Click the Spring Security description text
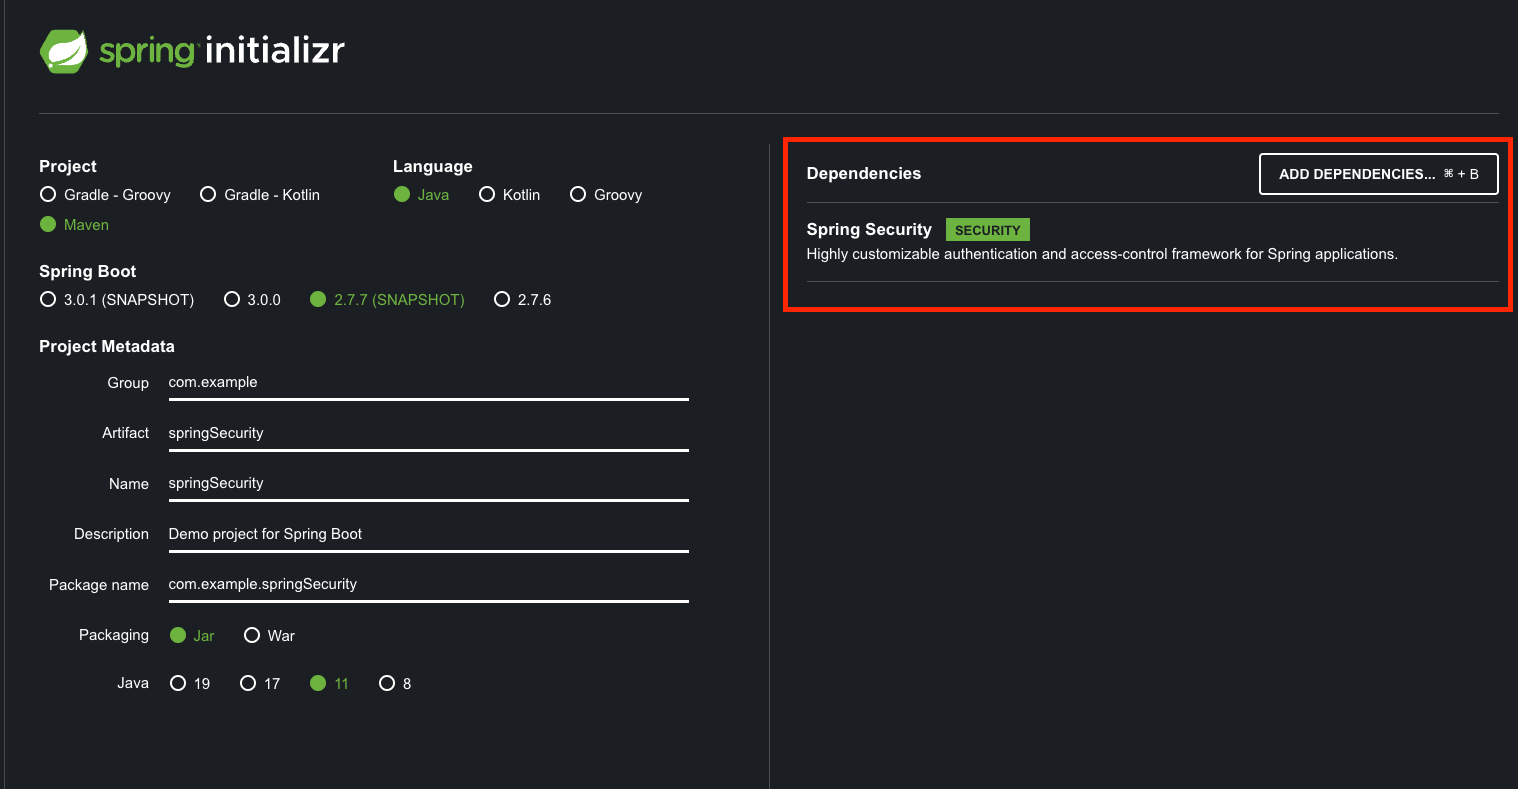Image resolution: width=1518 pixels, height=789 pixels. (x=1102, y=254)
